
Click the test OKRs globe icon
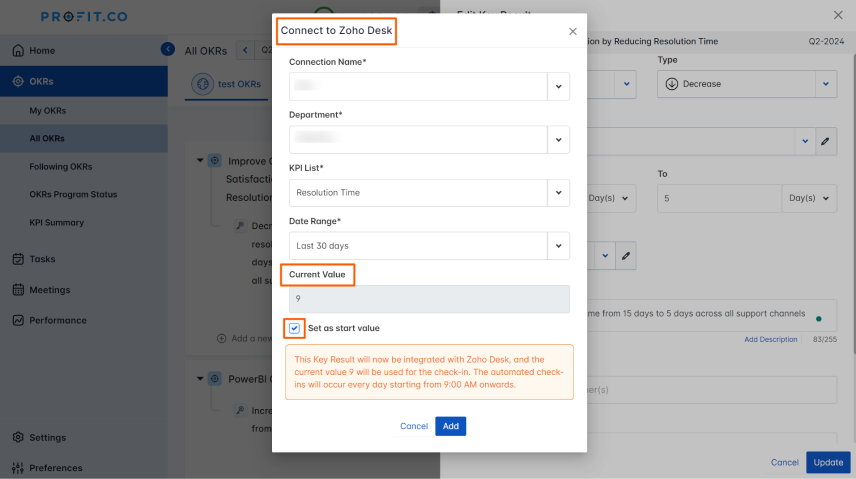click(203, 84)
